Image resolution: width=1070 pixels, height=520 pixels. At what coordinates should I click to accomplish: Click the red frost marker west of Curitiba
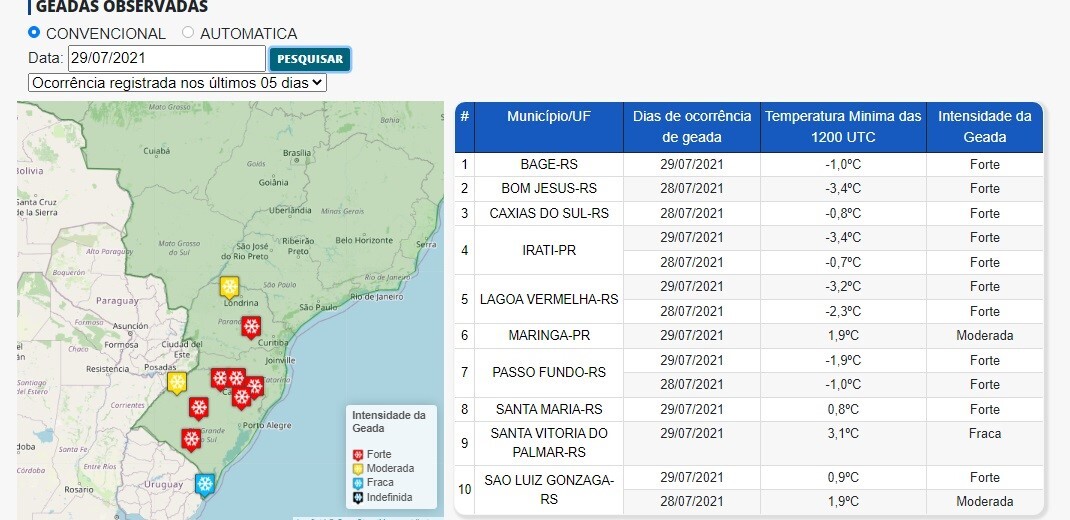pos(251,326)
